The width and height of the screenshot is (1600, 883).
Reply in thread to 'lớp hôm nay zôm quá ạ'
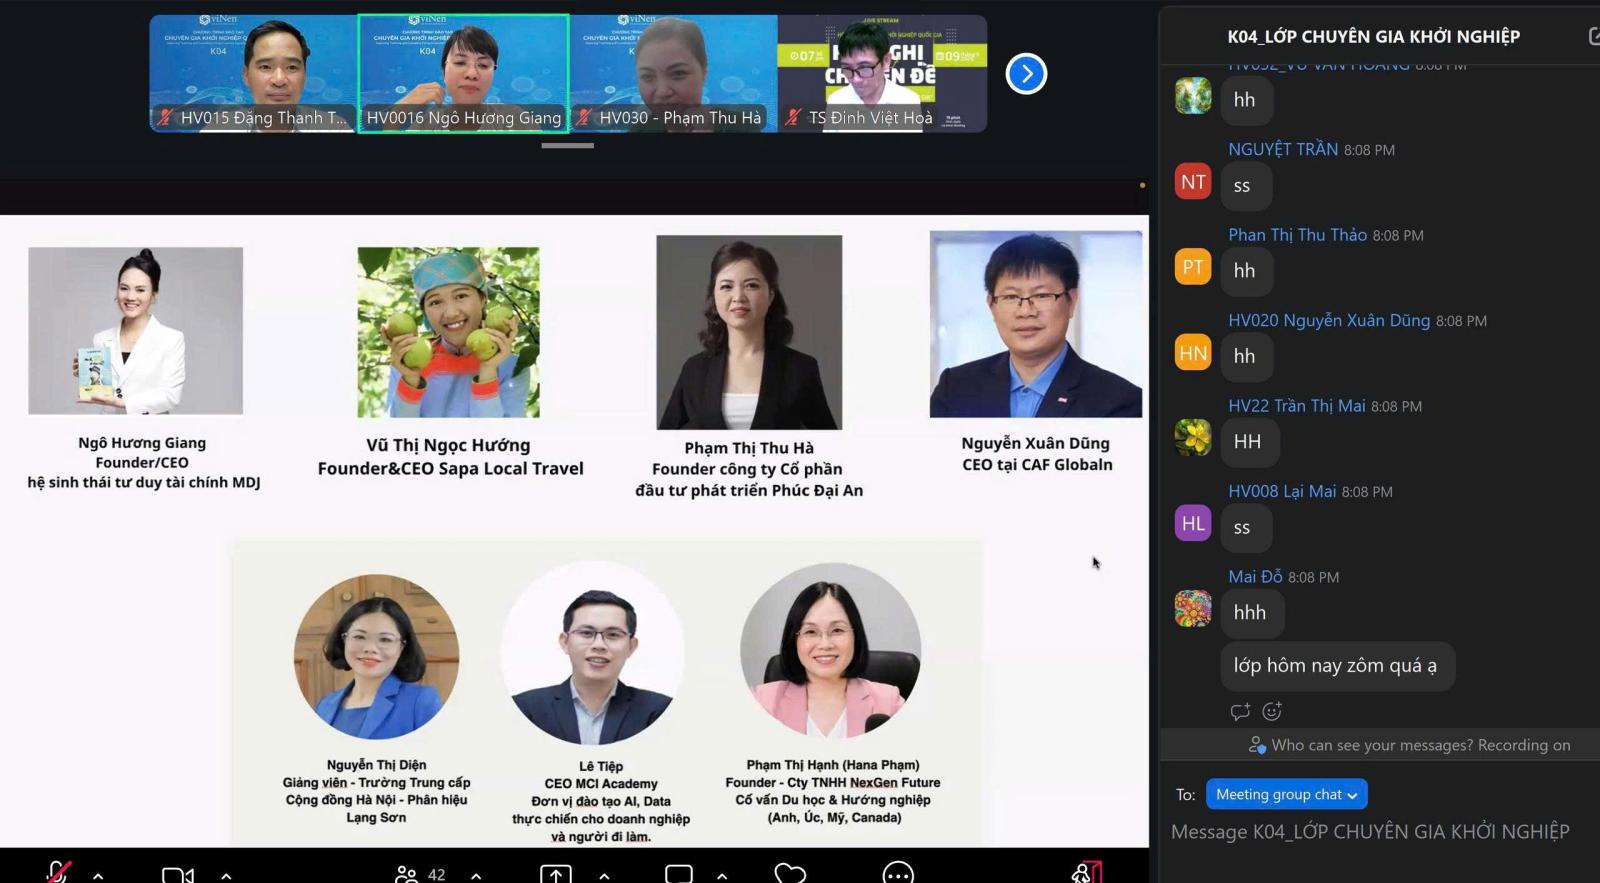coord(1240,712)
